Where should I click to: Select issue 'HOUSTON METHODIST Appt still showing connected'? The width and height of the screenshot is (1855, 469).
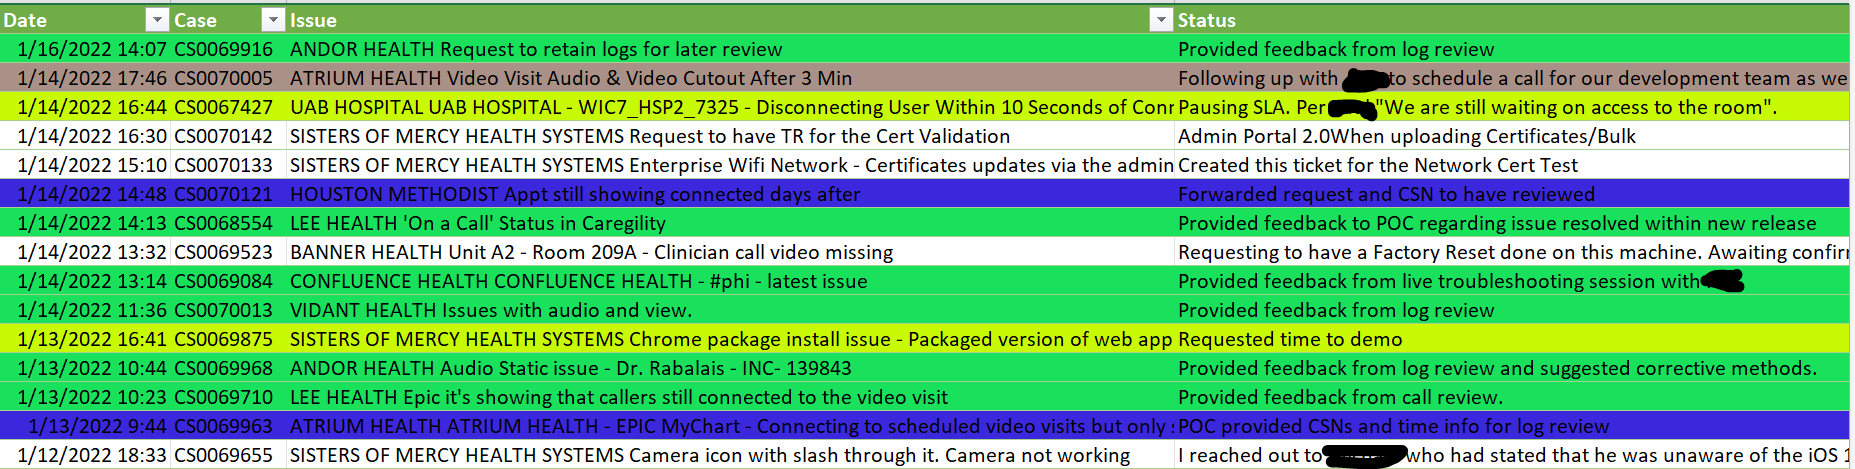pos(731,194)
